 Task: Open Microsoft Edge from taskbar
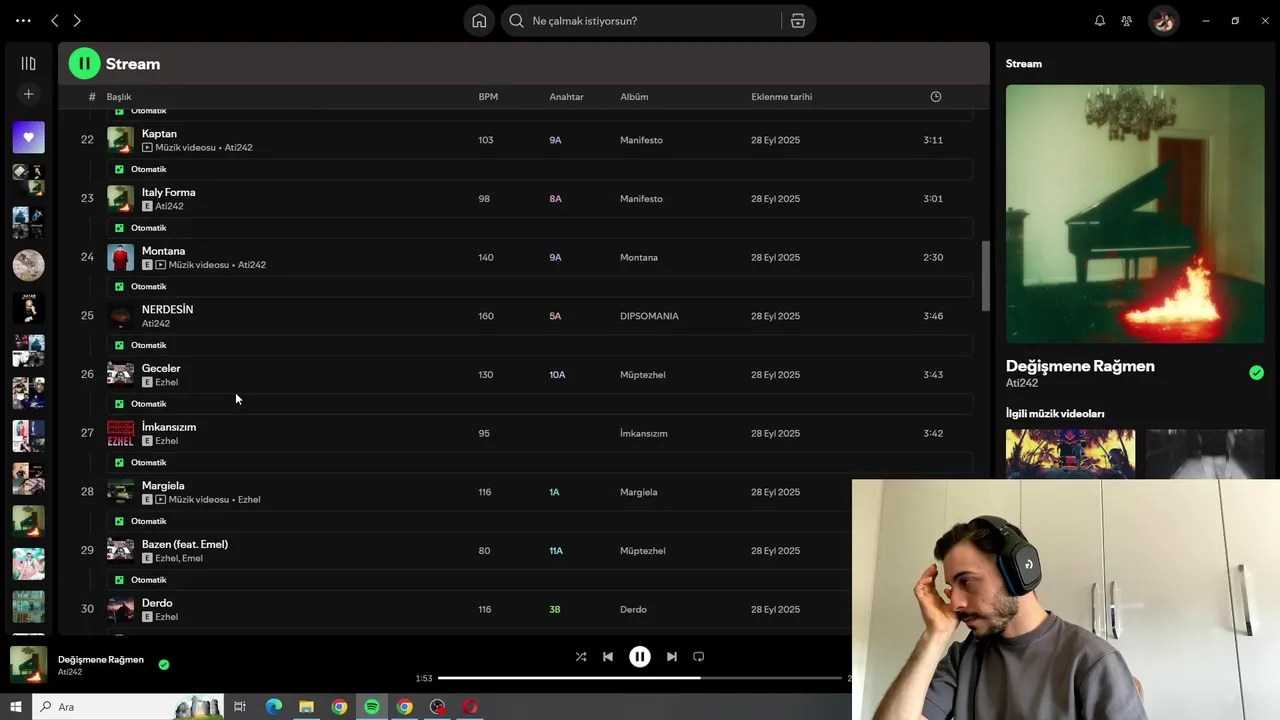coord(274,707)
